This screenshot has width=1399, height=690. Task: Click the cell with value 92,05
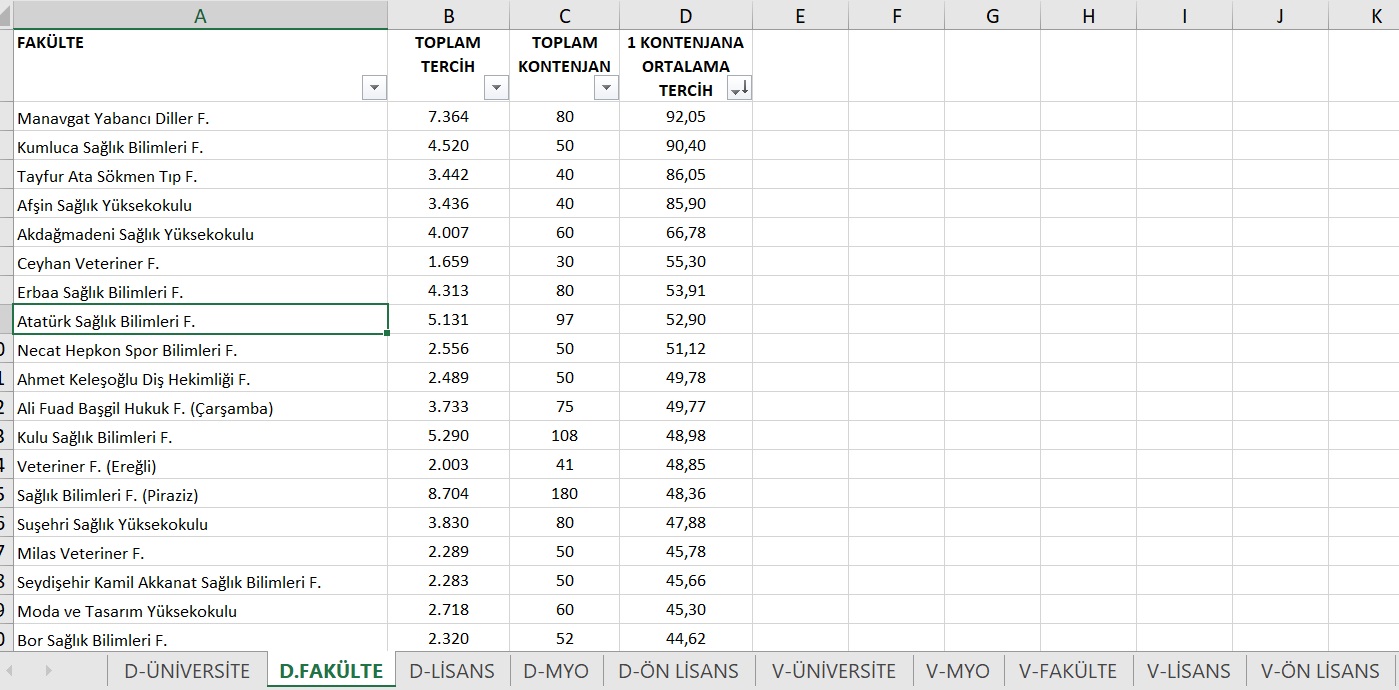(685, 117)
